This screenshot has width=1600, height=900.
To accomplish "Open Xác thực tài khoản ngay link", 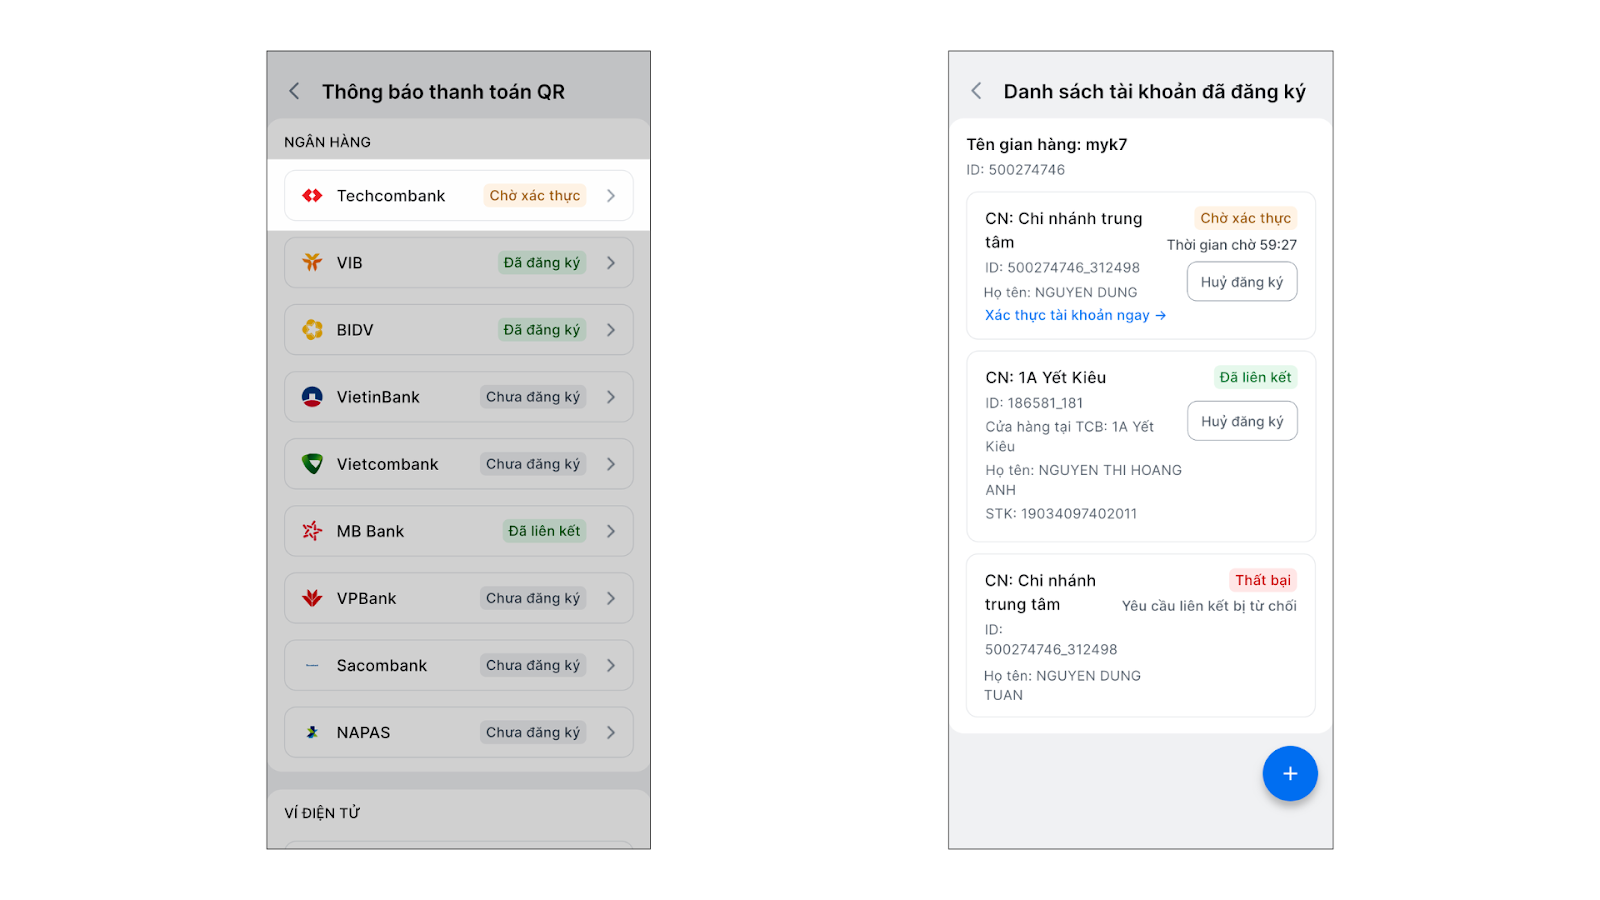I will point(1075,315).
